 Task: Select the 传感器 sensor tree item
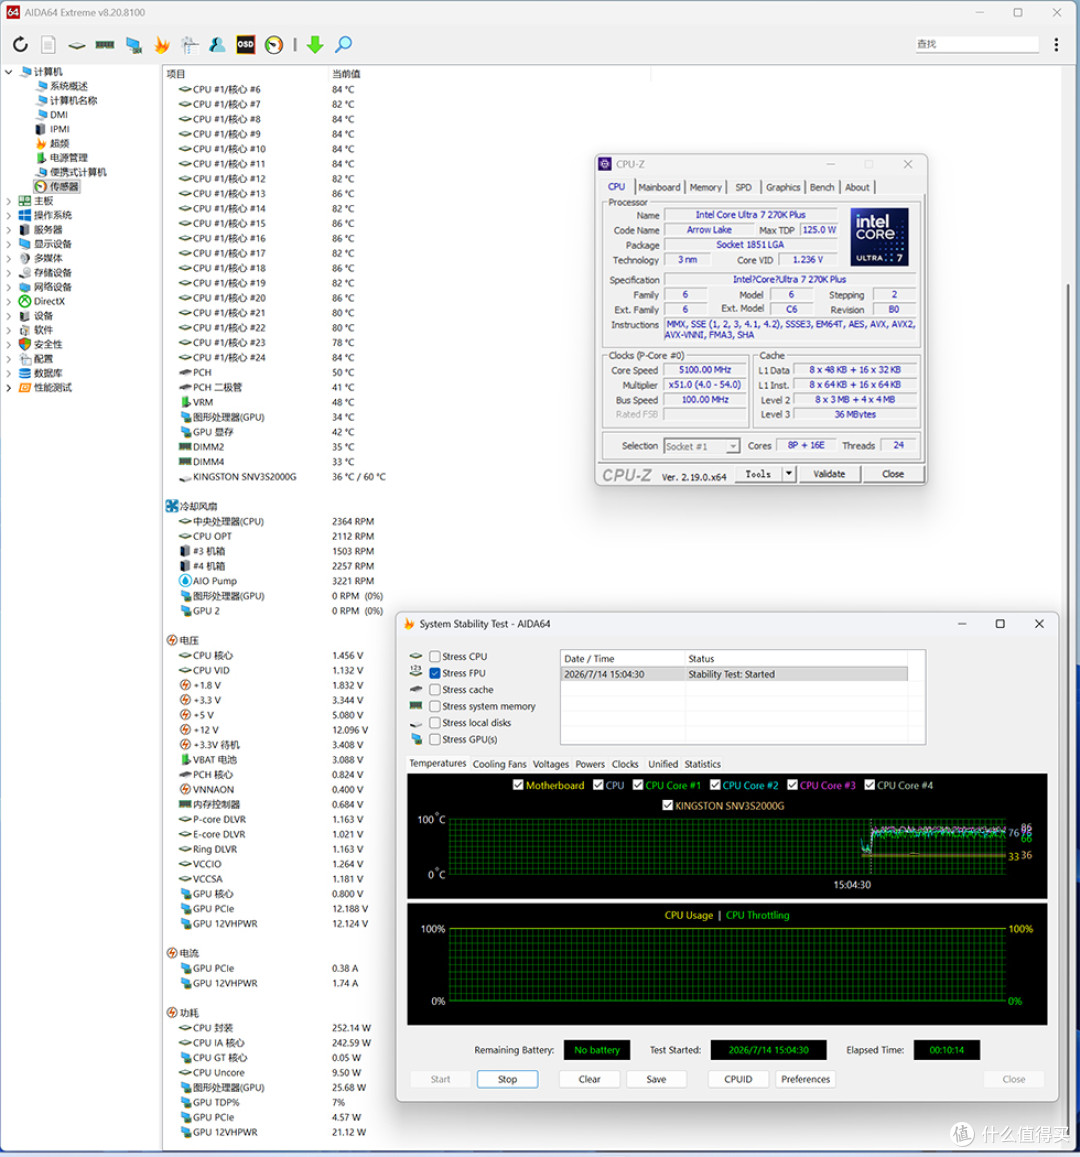click(x=57, y=187)
